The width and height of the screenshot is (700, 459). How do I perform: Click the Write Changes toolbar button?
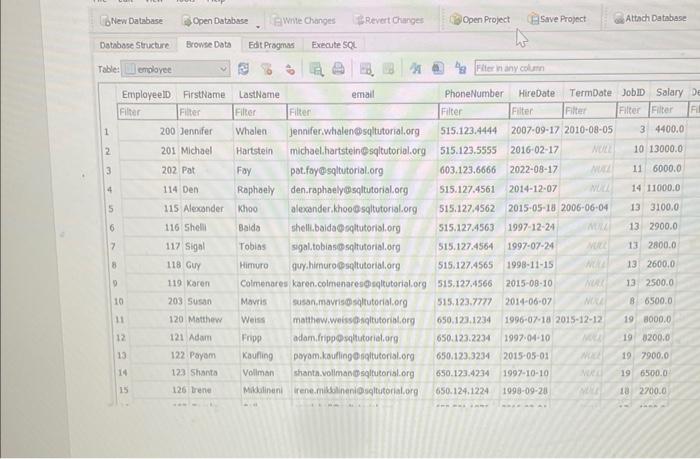tap(304, 21)
